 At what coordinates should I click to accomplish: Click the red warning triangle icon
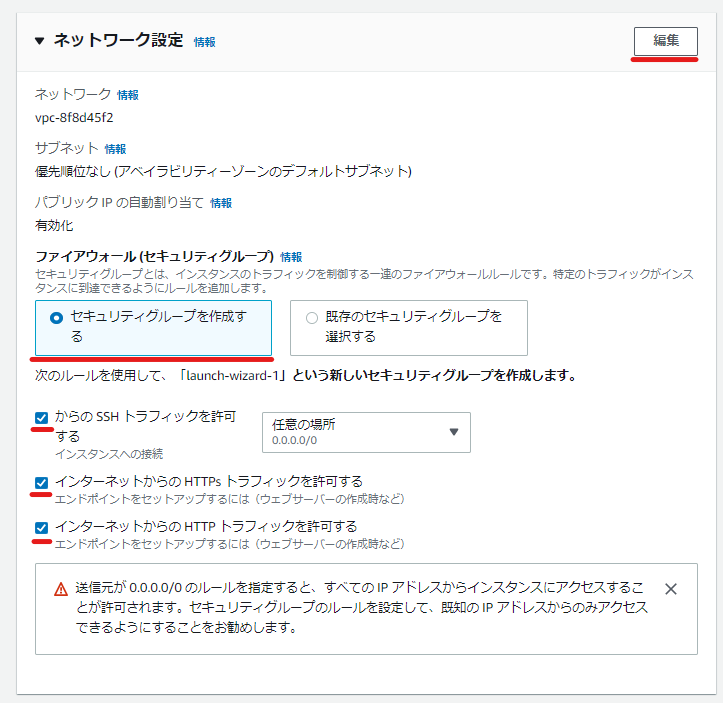point(61,590)
